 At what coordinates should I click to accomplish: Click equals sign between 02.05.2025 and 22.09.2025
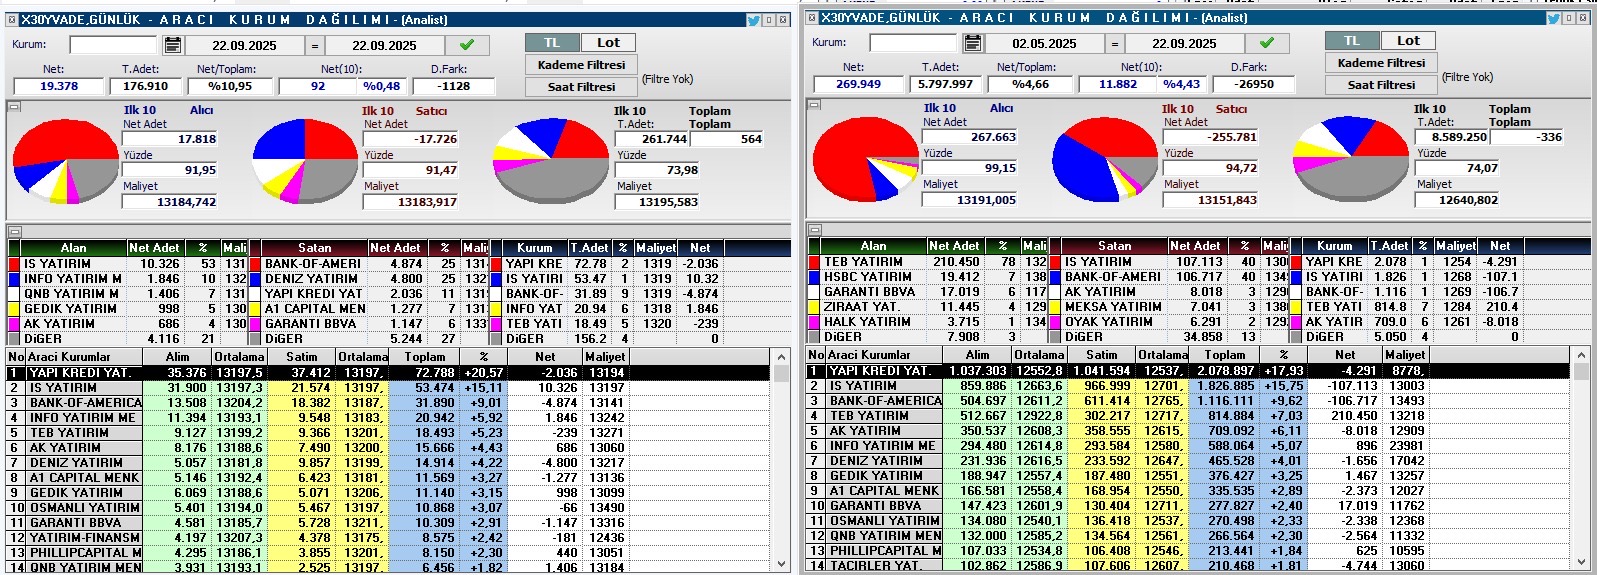coord(1115,43)
